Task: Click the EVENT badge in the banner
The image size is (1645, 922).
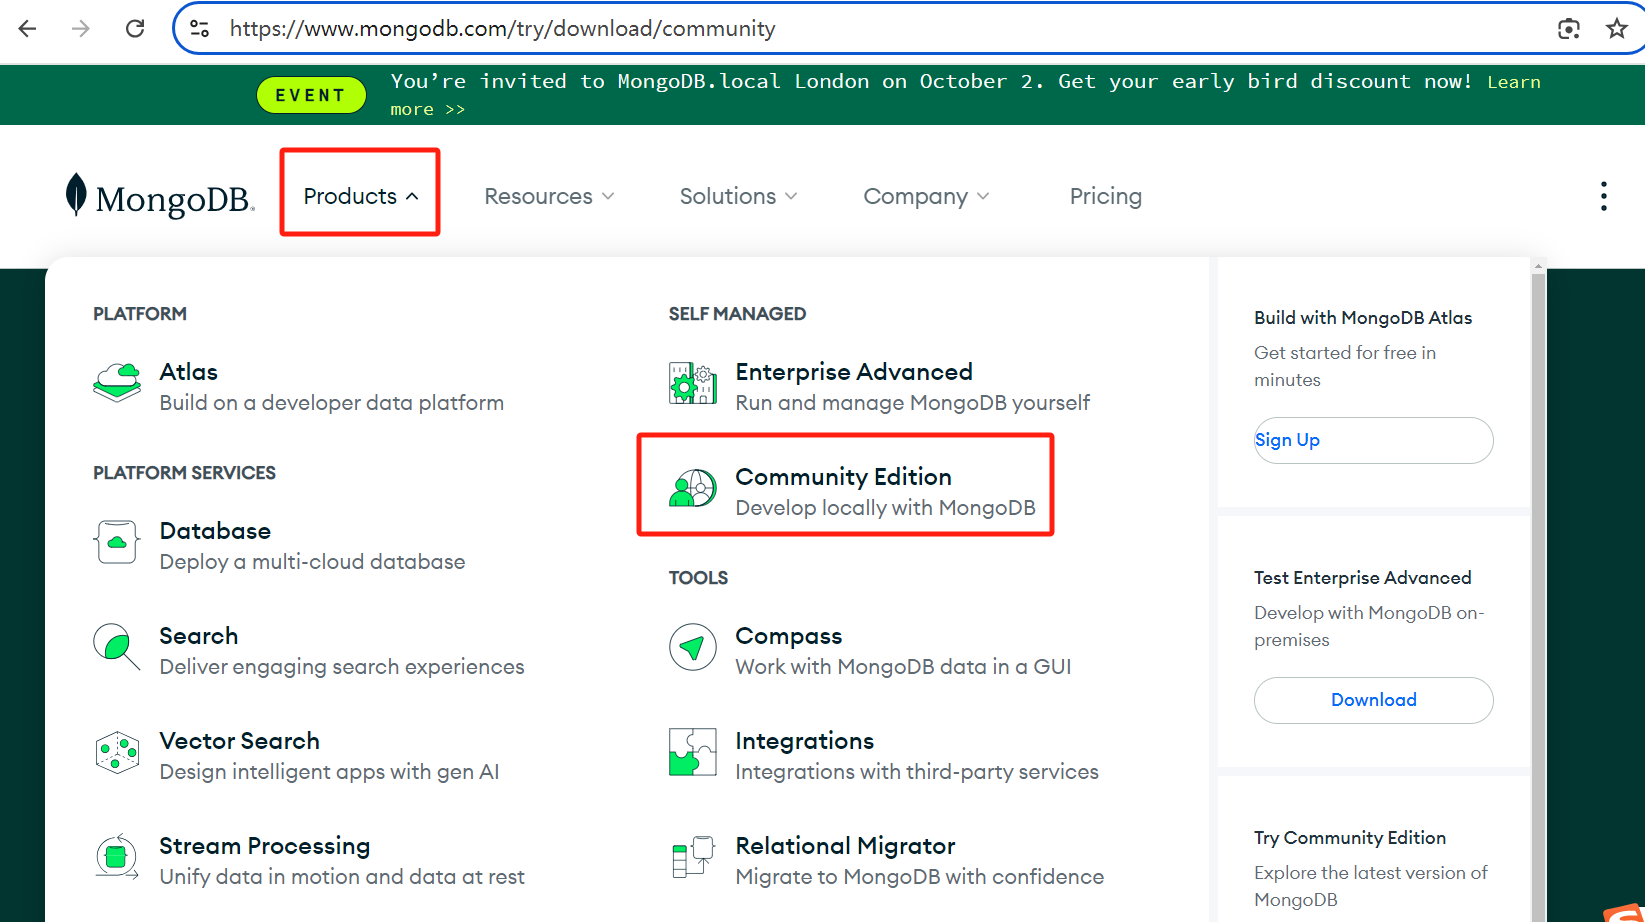Action: click(311, 95)
